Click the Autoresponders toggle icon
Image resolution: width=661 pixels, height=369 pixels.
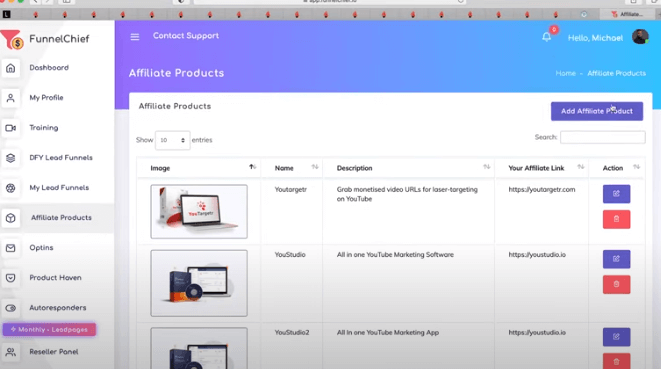(11, 308)
